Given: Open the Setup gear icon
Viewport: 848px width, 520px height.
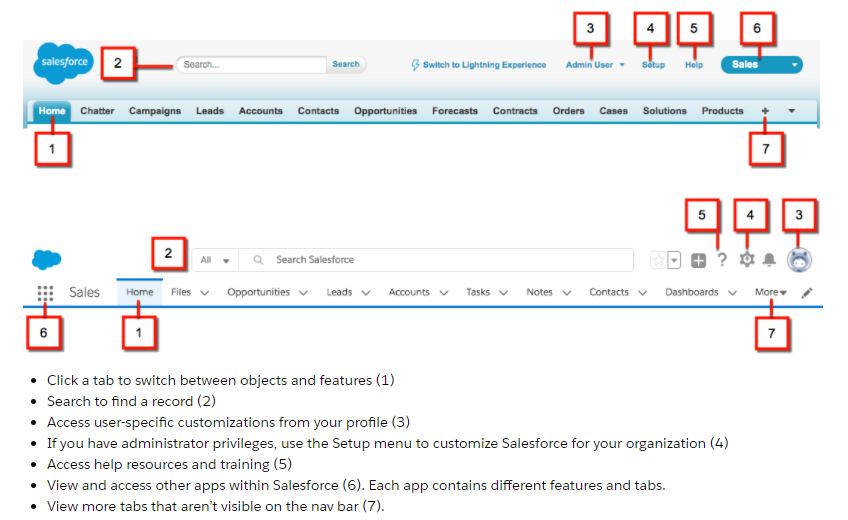Looking at the screenshot, I should click(x=746, y=260).
